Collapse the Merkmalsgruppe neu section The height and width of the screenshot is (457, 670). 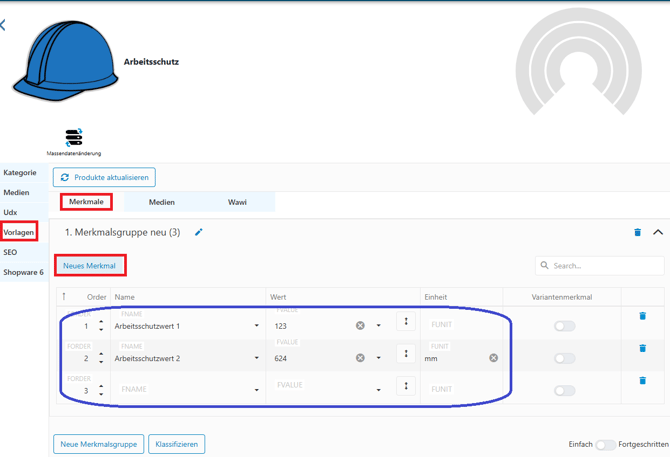point(658,232)
